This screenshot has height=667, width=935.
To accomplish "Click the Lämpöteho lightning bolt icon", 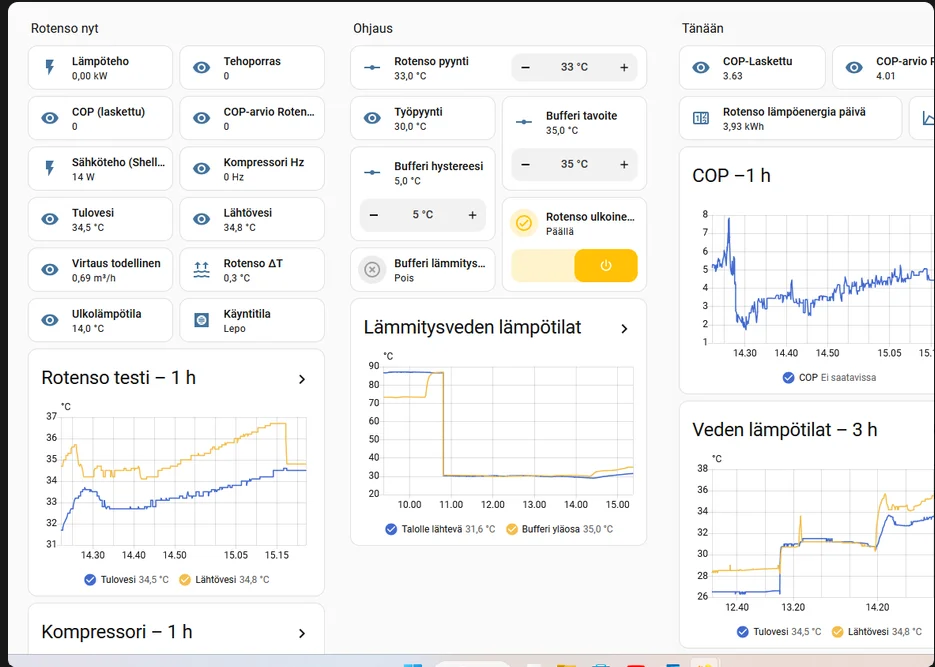I will tap(50, 67).
